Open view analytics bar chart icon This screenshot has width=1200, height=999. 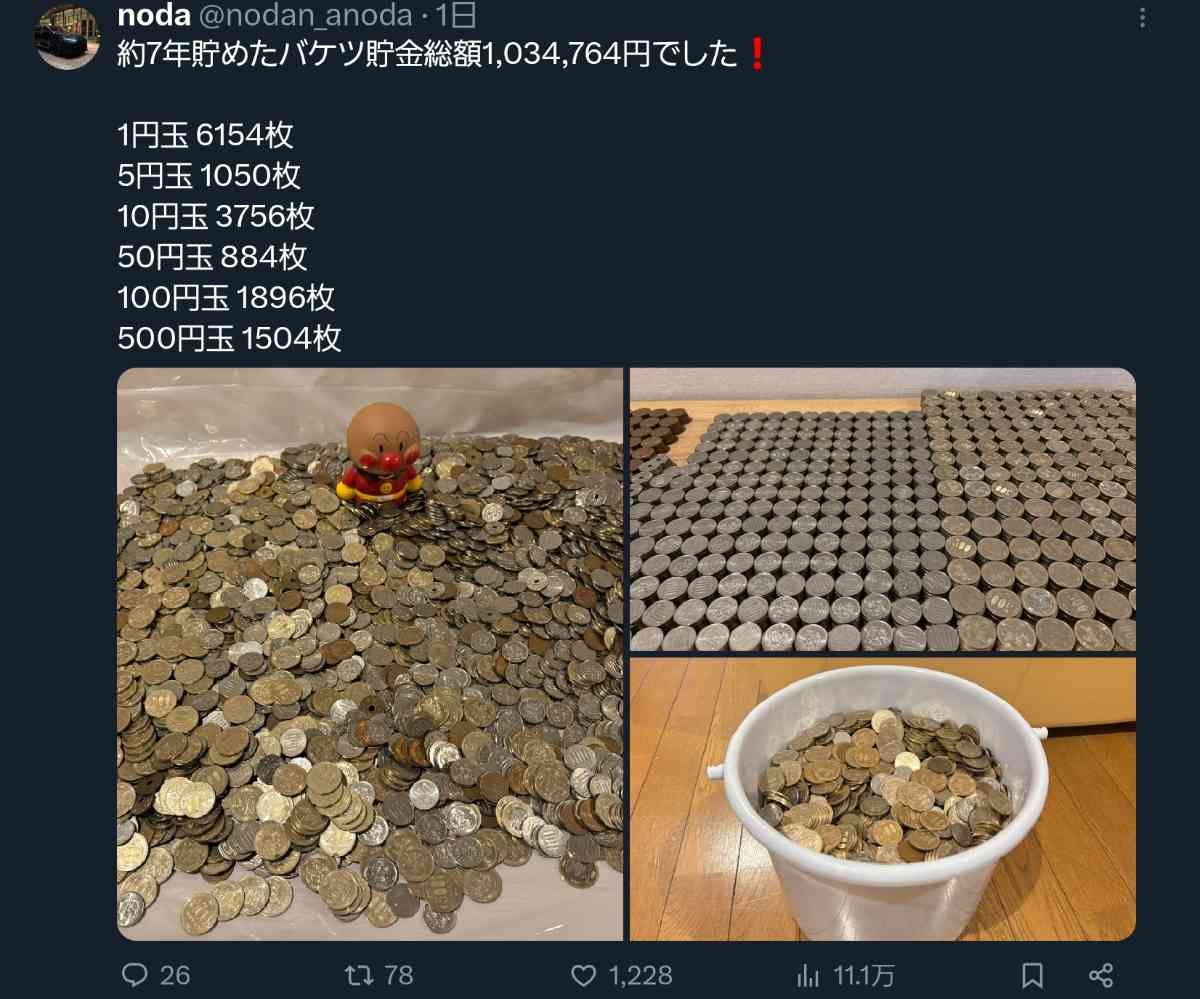(807, 974)
